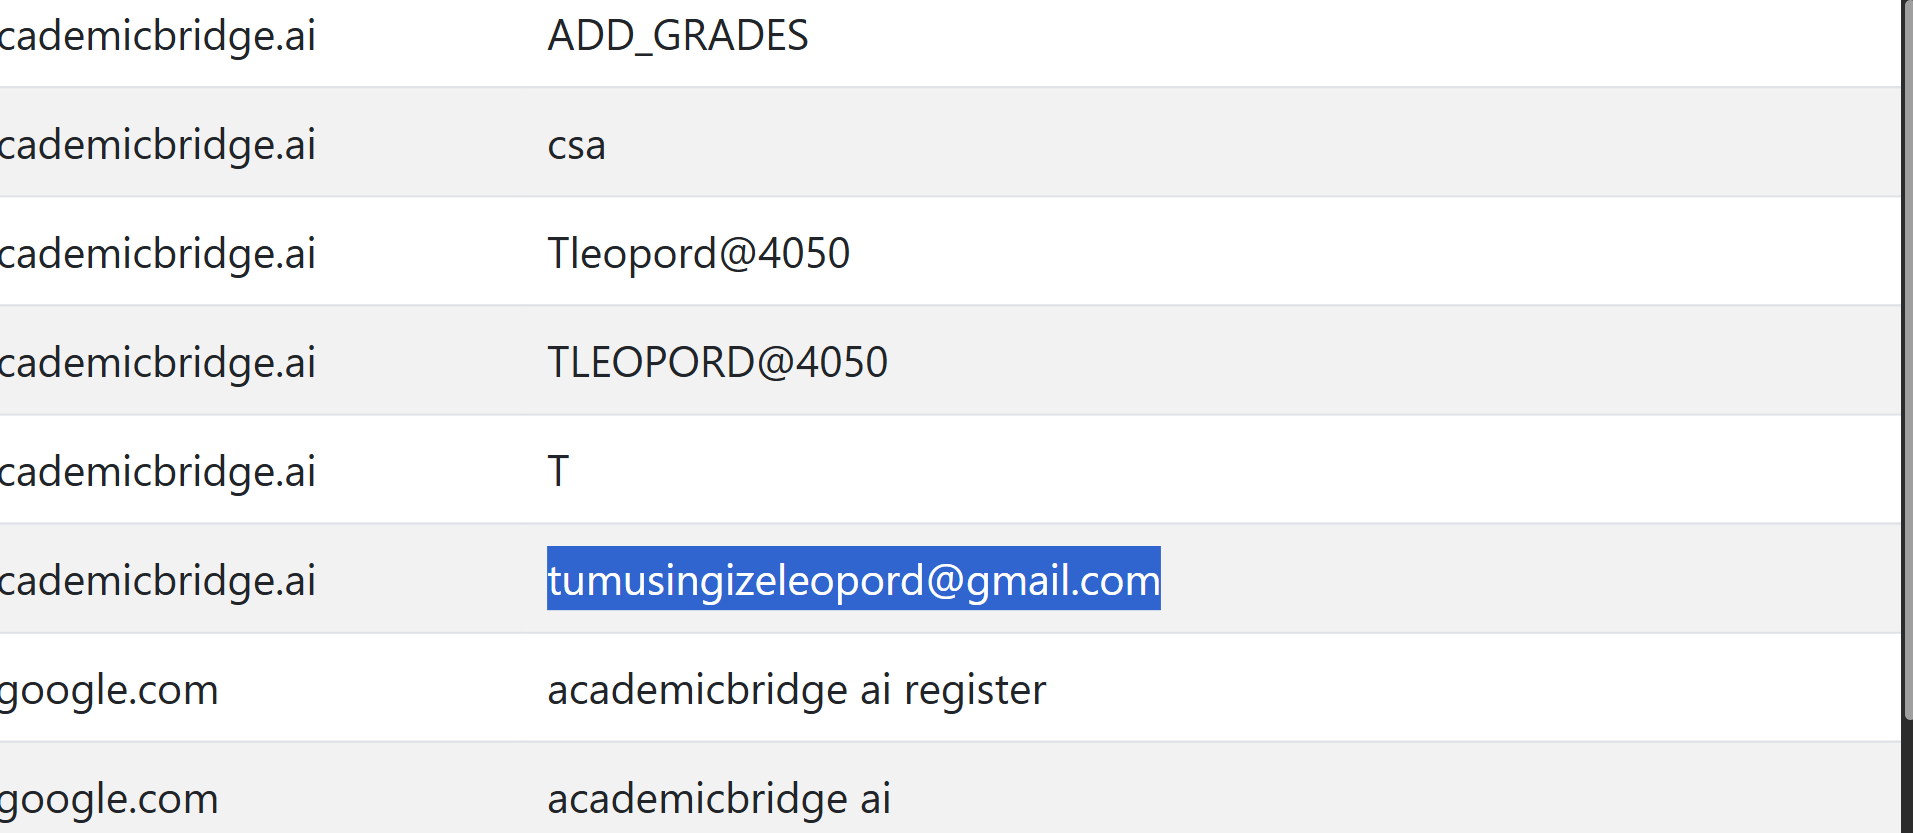Image resolution: width=1913 pixels, height=833 pixels.
Task: Click the csa entry
Action: coord(576,145)
